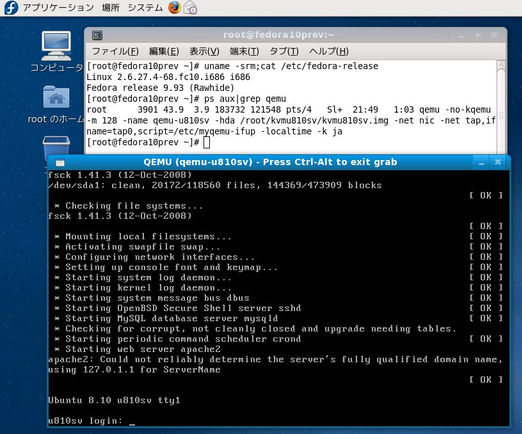The image size is (522, 434).
Task: Minimize the QEMU window
Action: coord(481,162)
